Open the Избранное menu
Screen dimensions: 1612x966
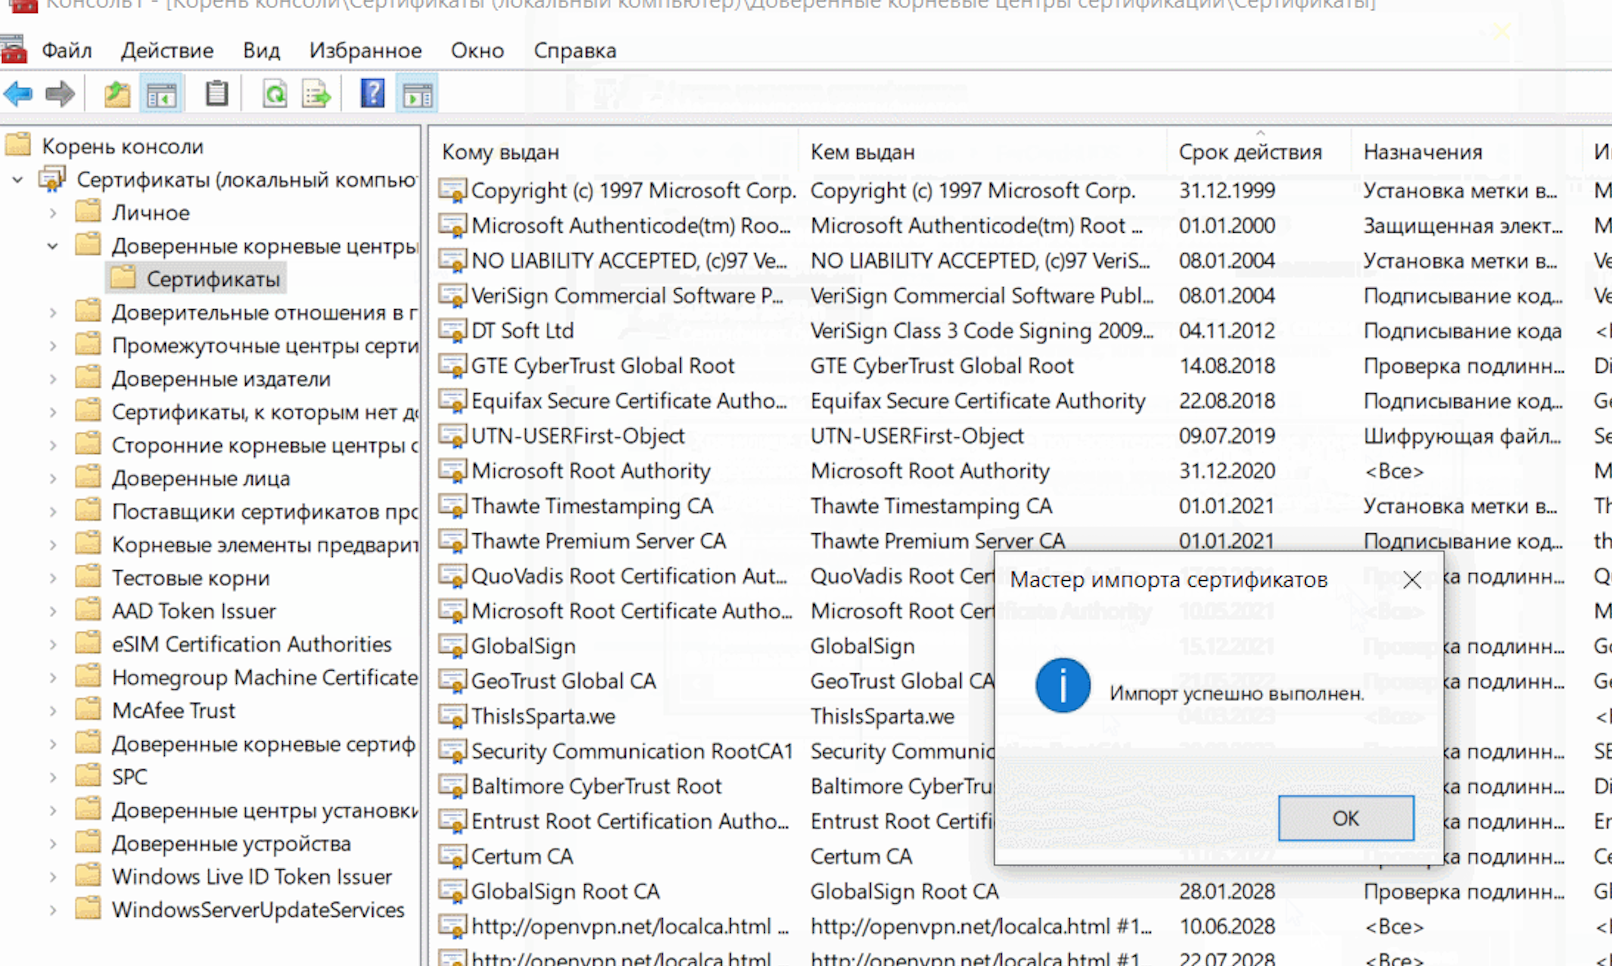pyautogui.click(x=365, y=50)
